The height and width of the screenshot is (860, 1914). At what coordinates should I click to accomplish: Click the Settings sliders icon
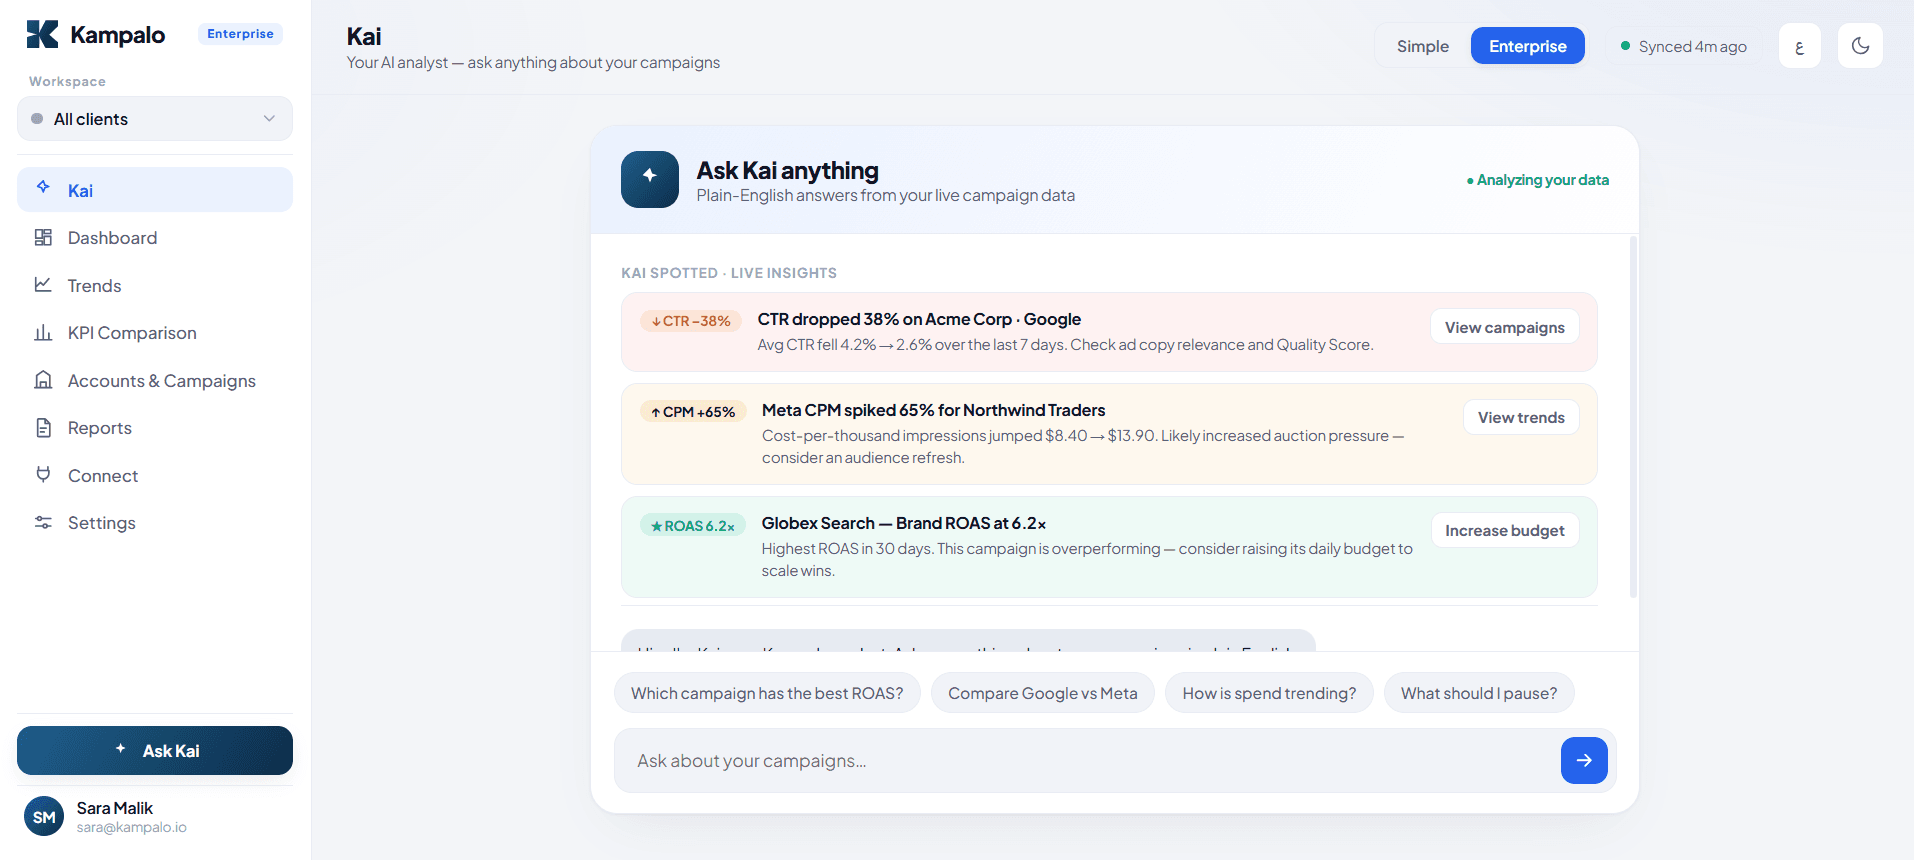coord(43,522)
